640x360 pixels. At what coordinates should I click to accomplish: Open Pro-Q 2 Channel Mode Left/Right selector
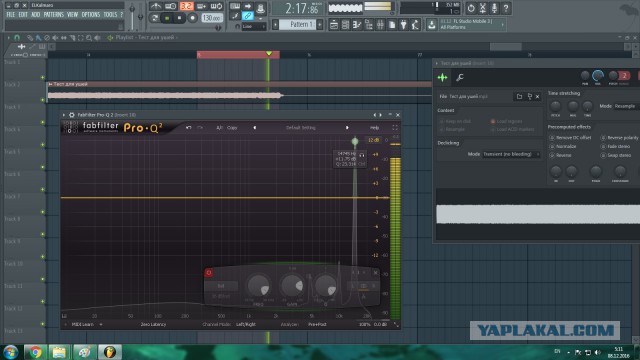click(x=246, y=324)
